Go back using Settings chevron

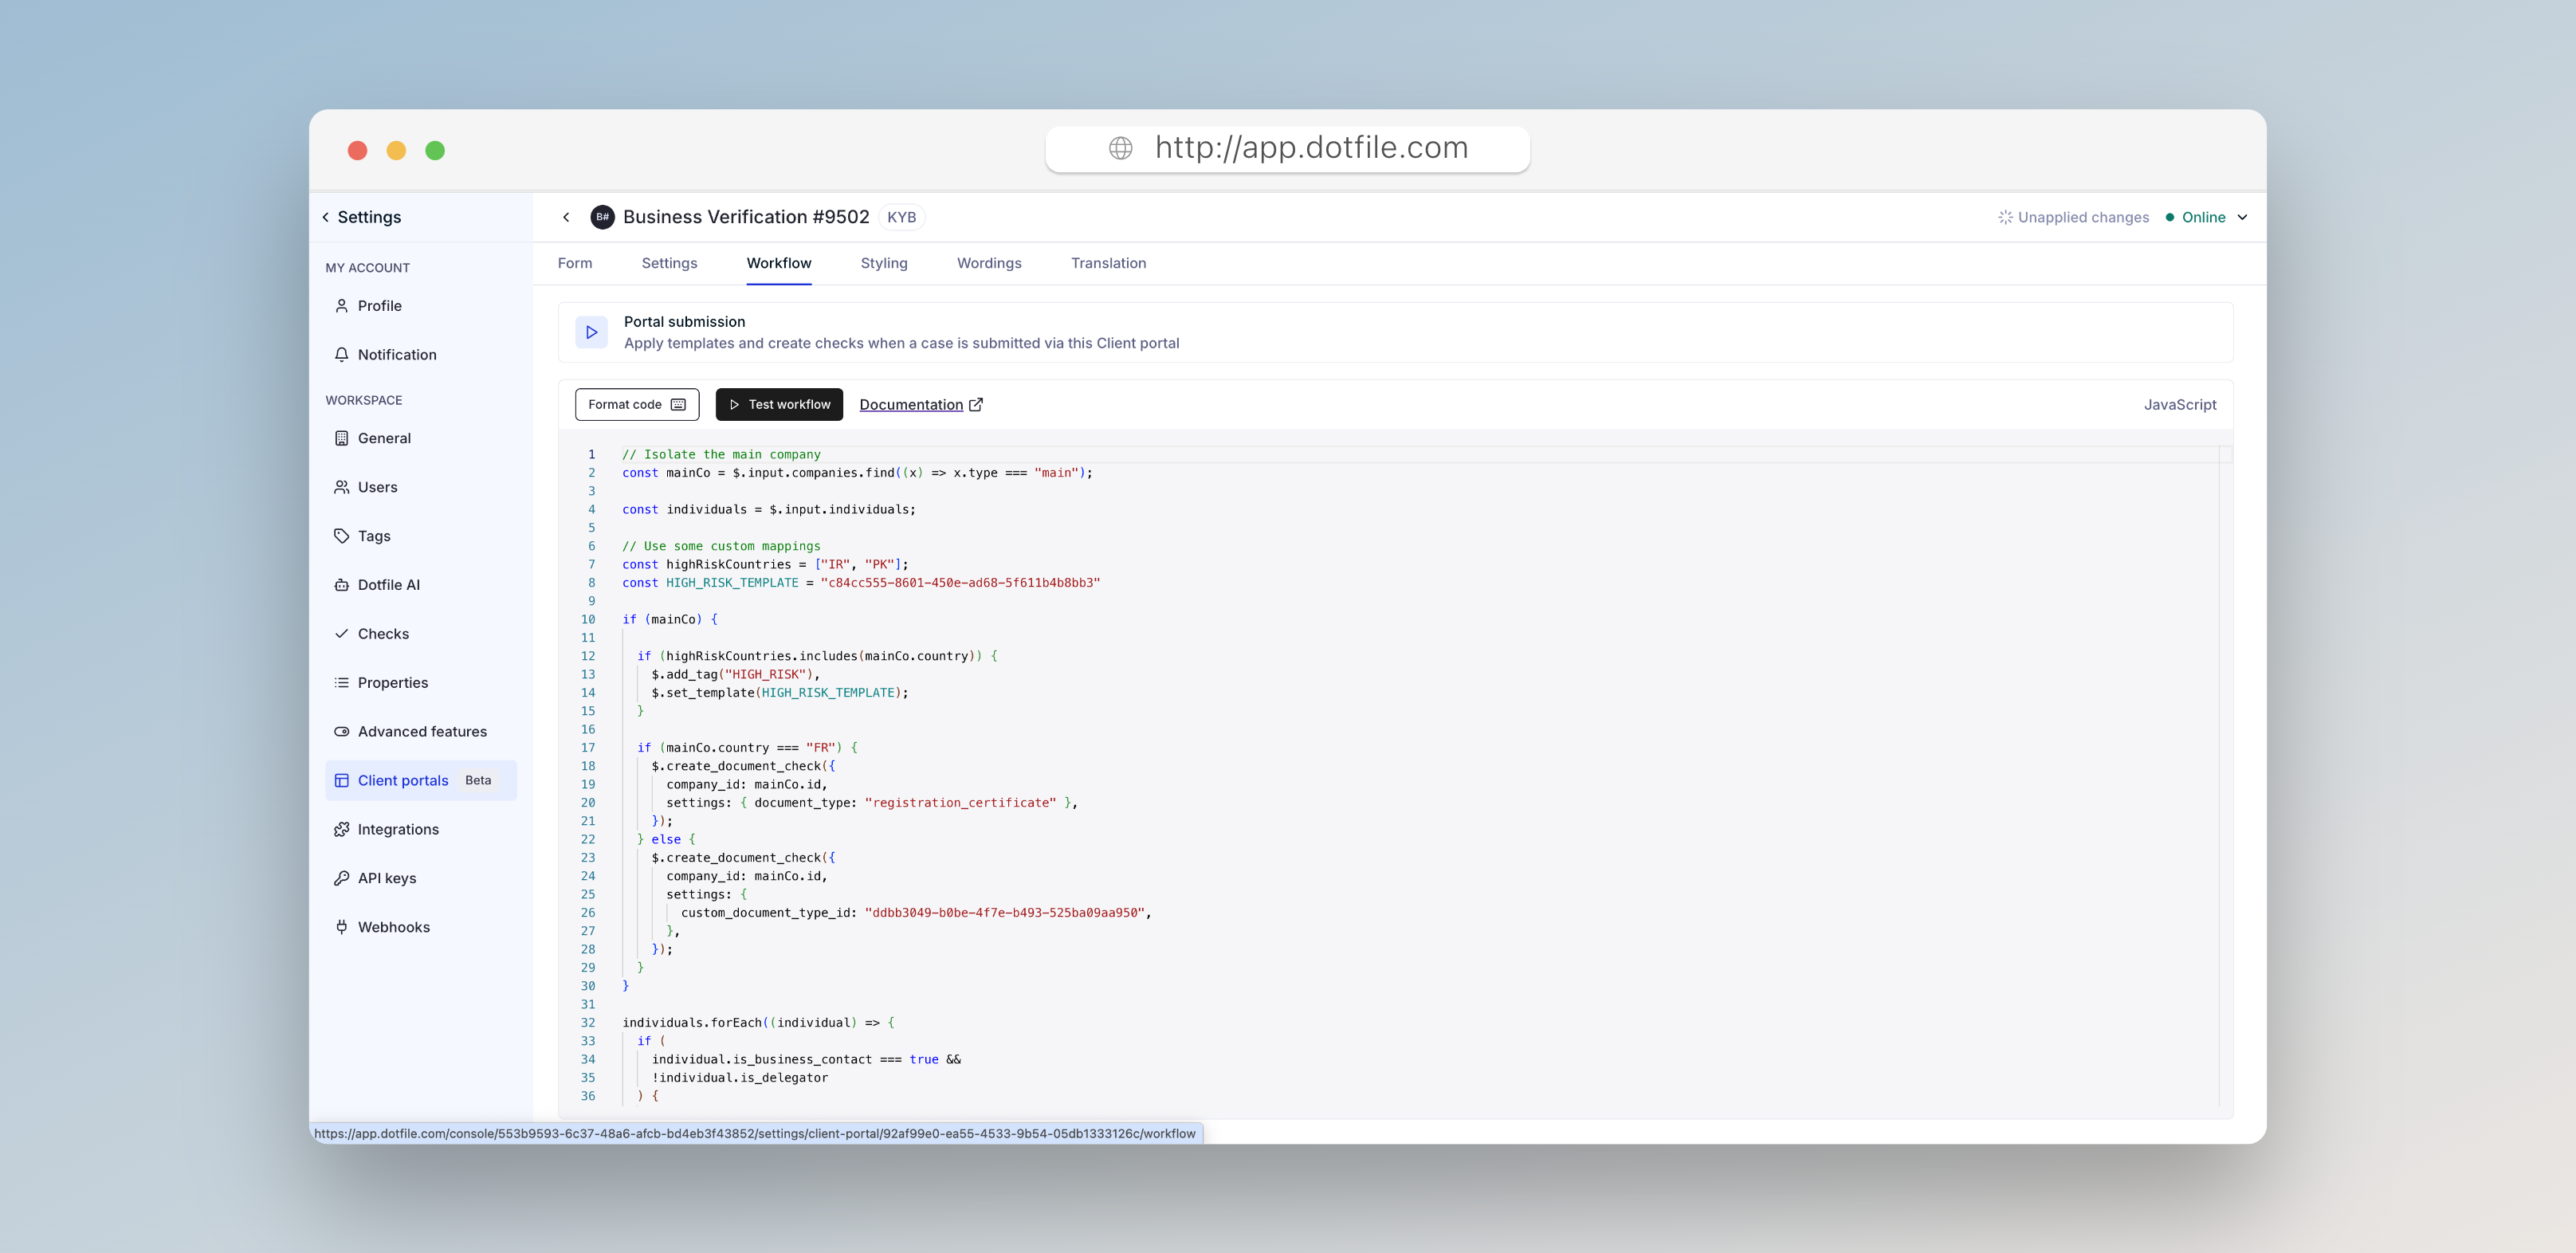pyautogui.click(x=326, y=217)
